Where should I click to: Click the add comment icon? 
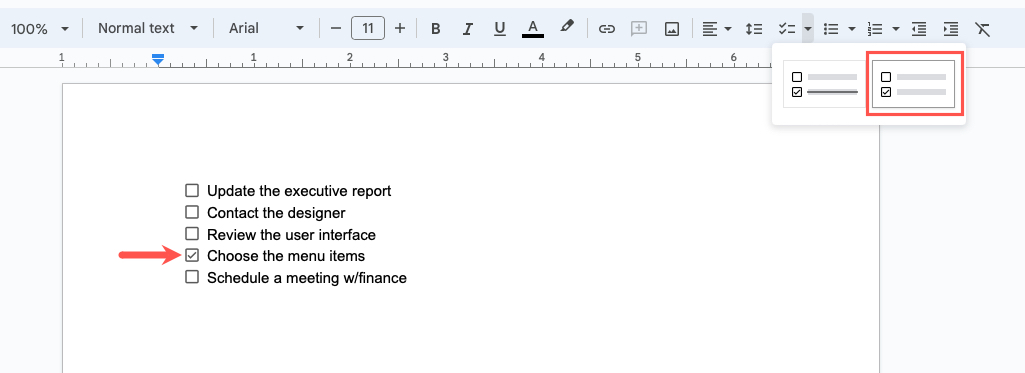pos(639,29)
